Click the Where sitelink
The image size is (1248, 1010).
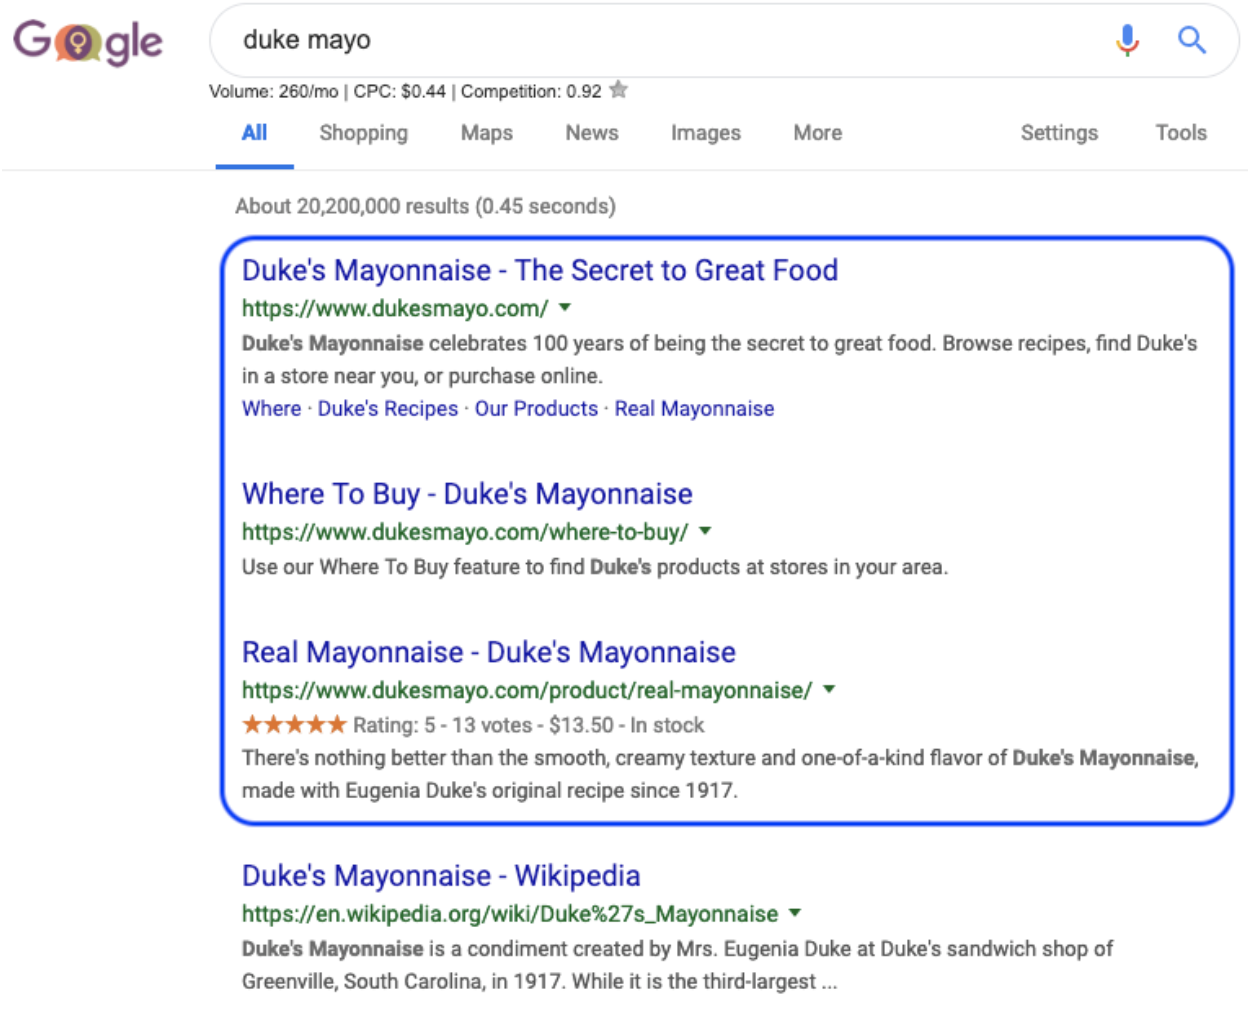pyautogui.click(x=271, y=408)
